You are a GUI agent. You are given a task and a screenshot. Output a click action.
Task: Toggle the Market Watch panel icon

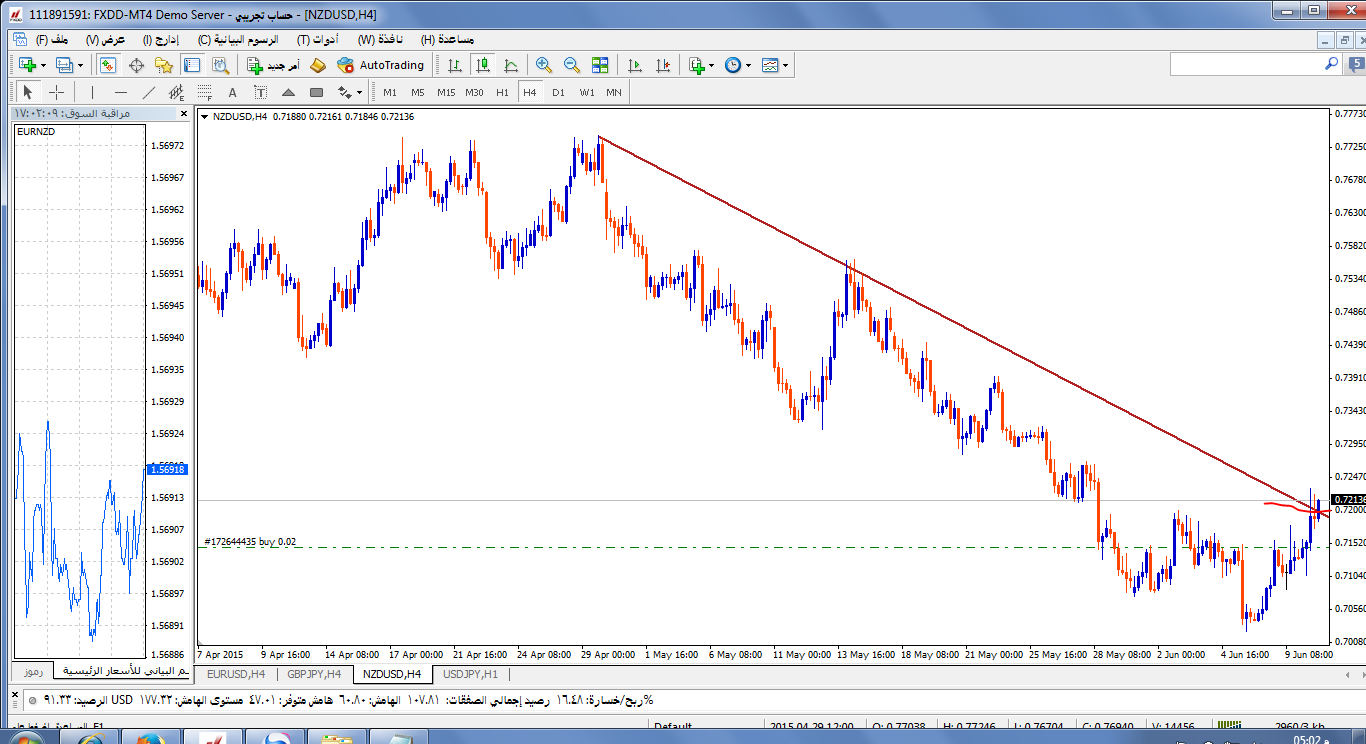[x=108, y=65]
